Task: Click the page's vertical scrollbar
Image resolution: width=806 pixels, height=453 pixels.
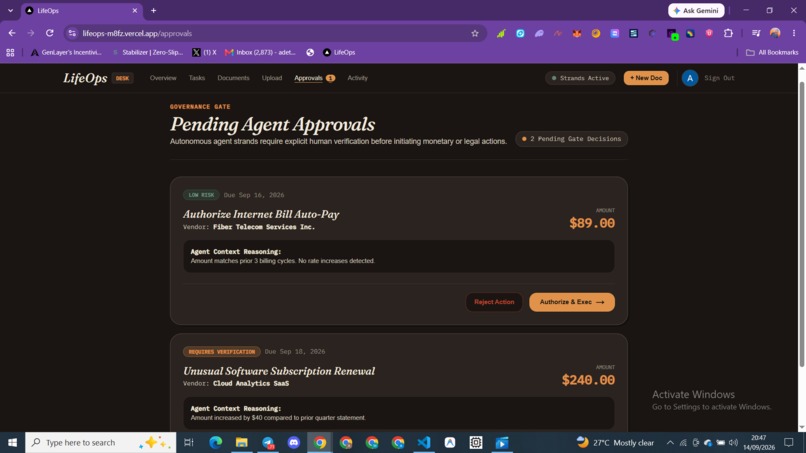Action: (801, 224)
